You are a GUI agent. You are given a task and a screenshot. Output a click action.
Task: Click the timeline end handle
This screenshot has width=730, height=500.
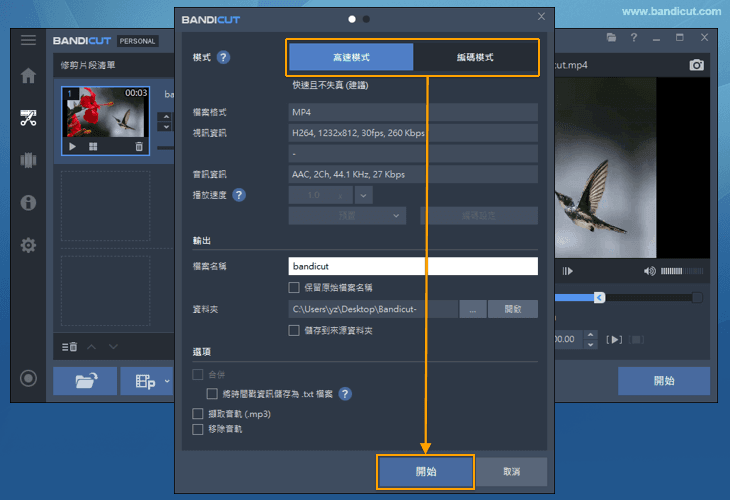(x=697, y=297)
